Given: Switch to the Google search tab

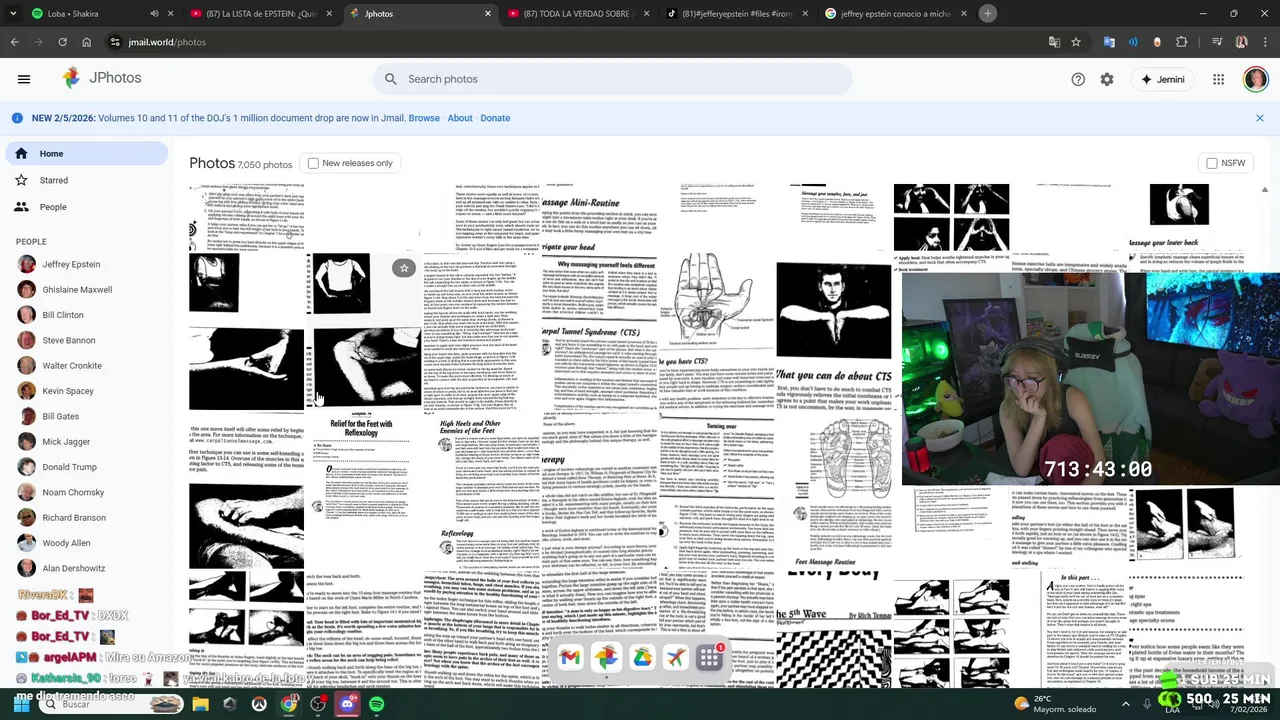Looking at the screenshot, I should 895,14.
